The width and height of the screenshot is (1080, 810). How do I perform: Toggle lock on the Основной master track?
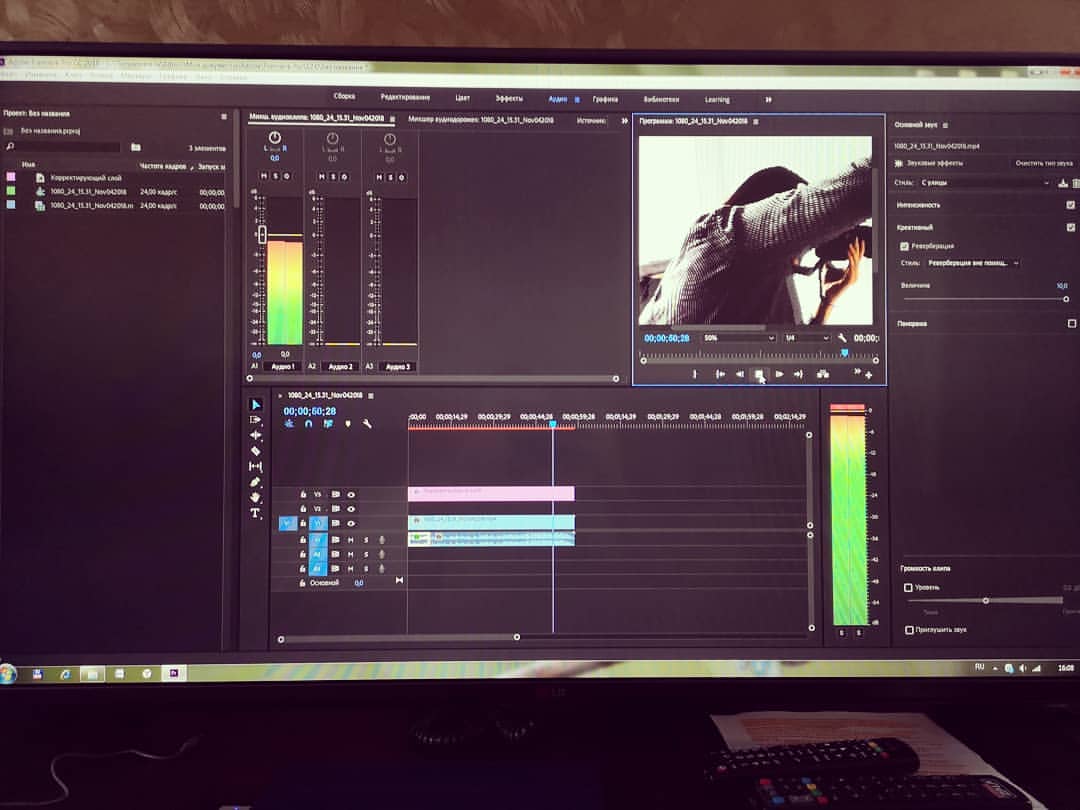pyautogui.click(x=302, y=583)
